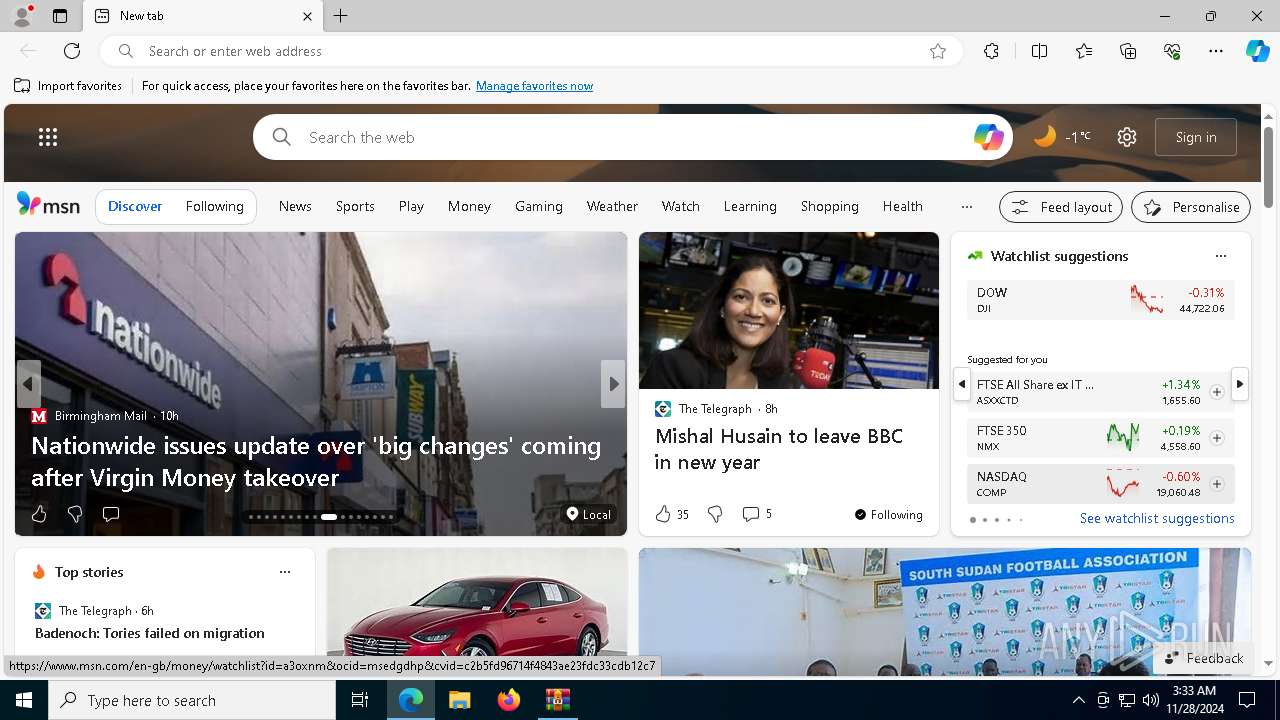1280x720 pixels.
Task: Open Local tag on Nationwide story
Action: pos(588,514)
